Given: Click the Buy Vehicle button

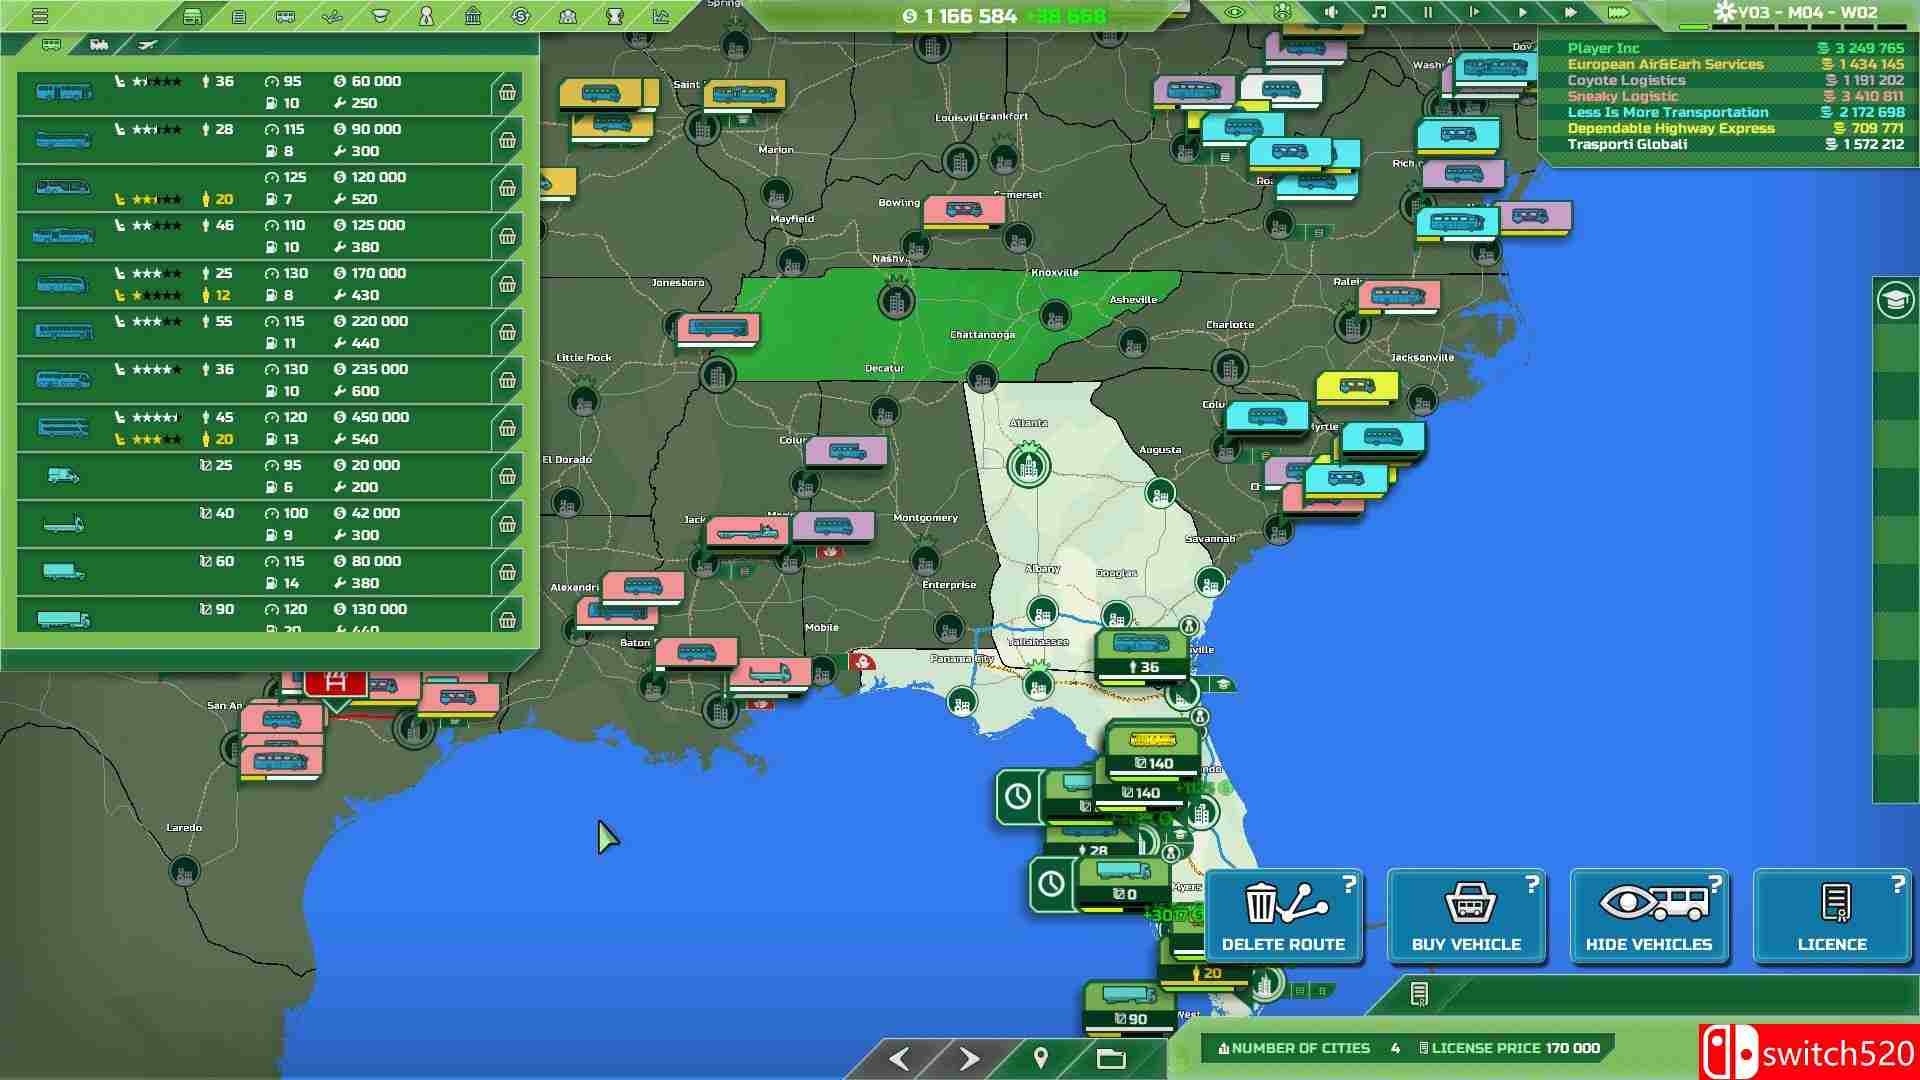Looking at the screenshot, I should pos(1466,916).
